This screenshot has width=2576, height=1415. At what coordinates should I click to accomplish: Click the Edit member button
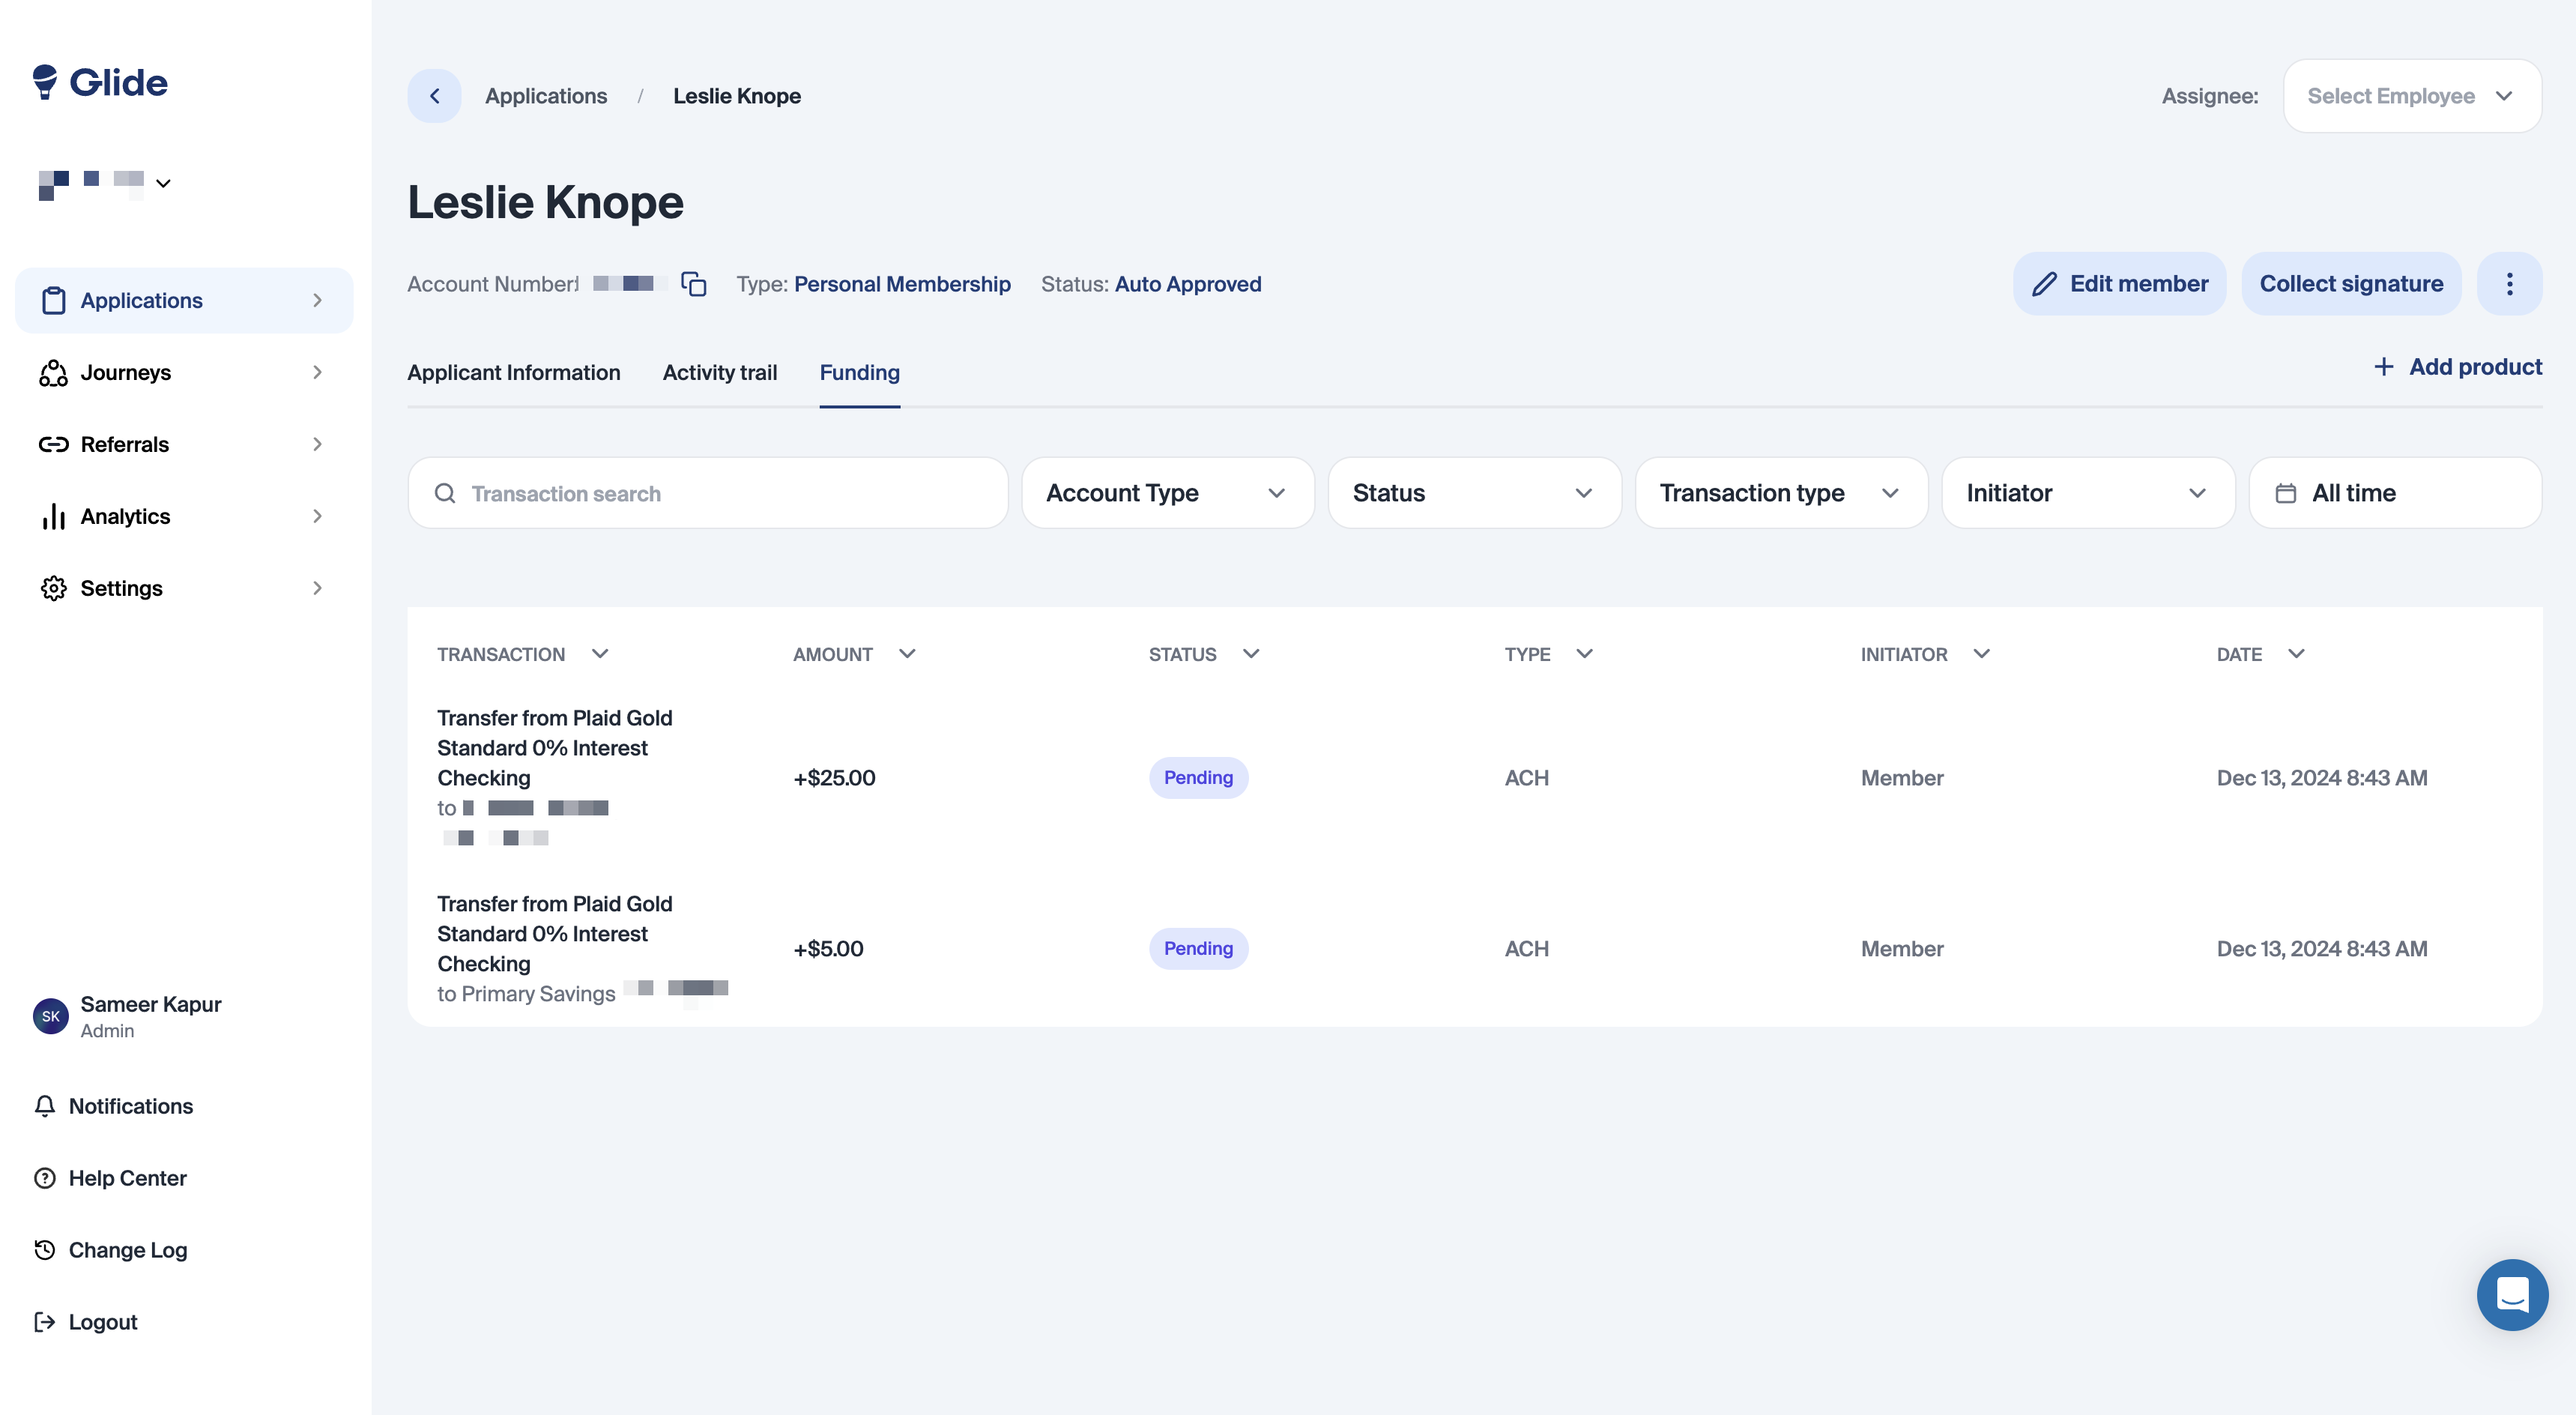coord(2118,284)
